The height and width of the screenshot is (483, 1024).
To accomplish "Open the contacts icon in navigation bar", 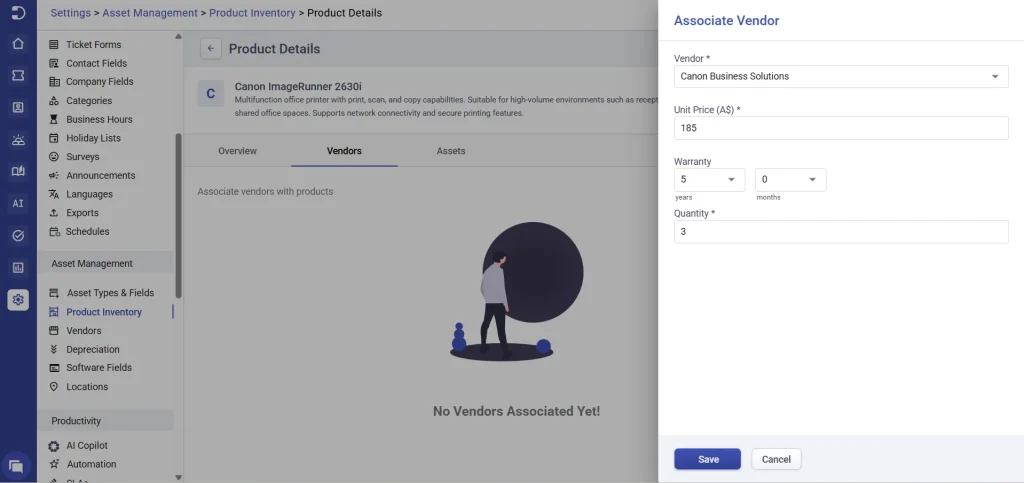I will pos(18,108).
